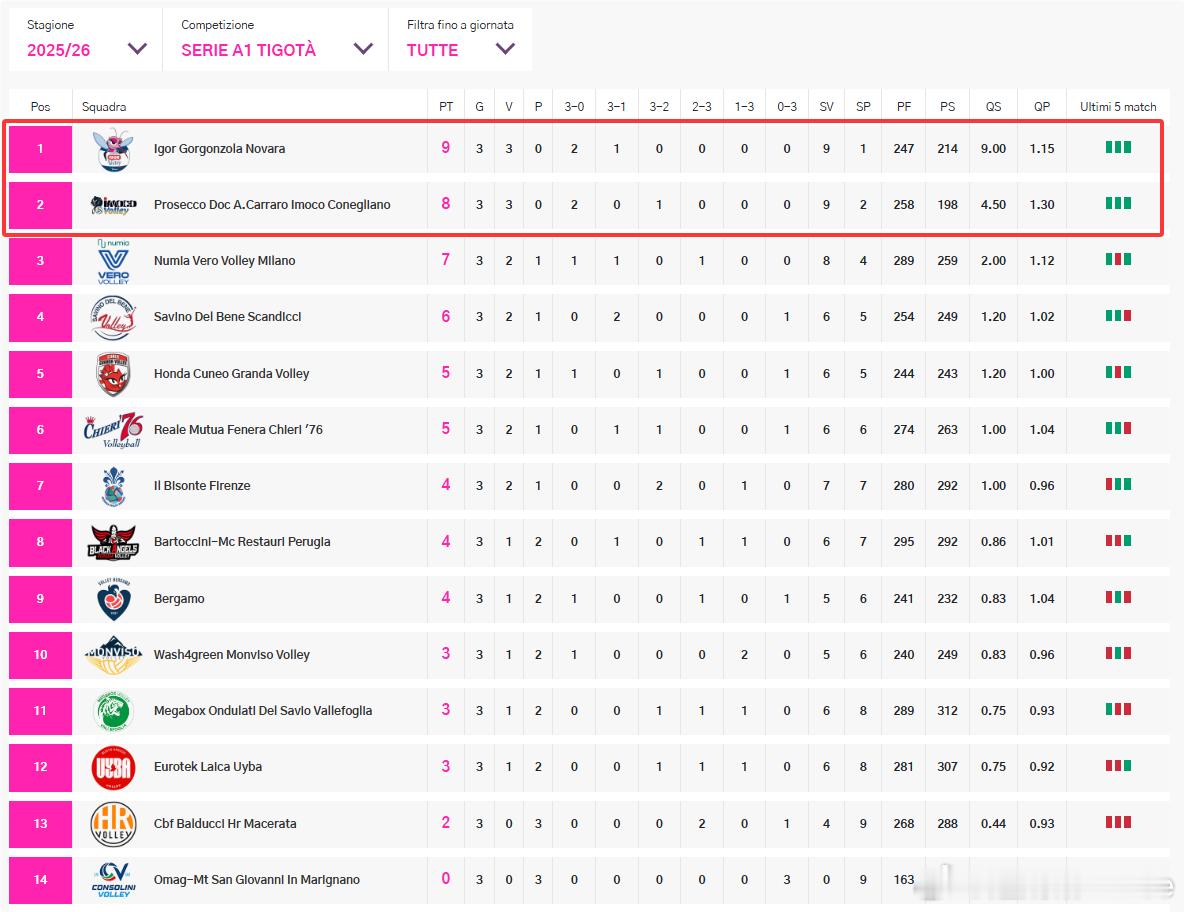Click the PF column header

tap(903, 106)
